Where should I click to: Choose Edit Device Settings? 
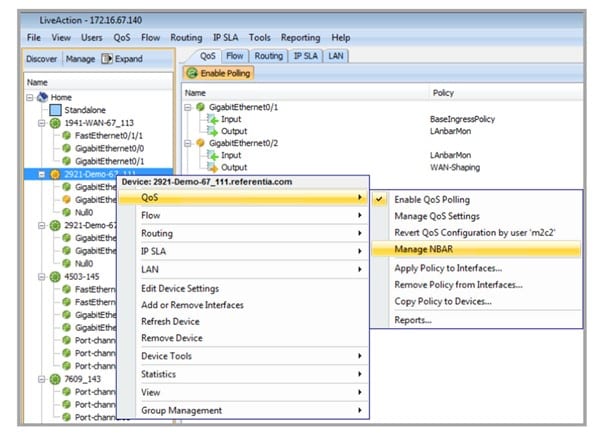point(243,288)
